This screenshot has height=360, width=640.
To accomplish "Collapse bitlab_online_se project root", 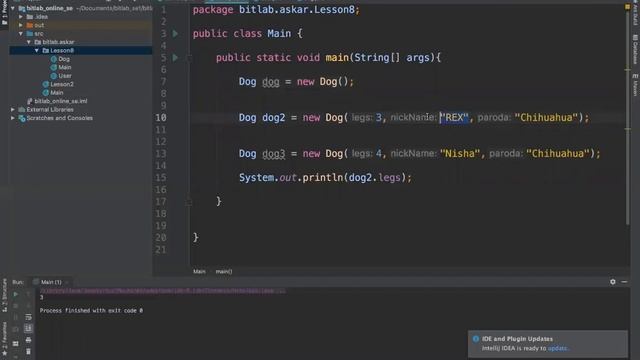I will click(x=13, y=8).
